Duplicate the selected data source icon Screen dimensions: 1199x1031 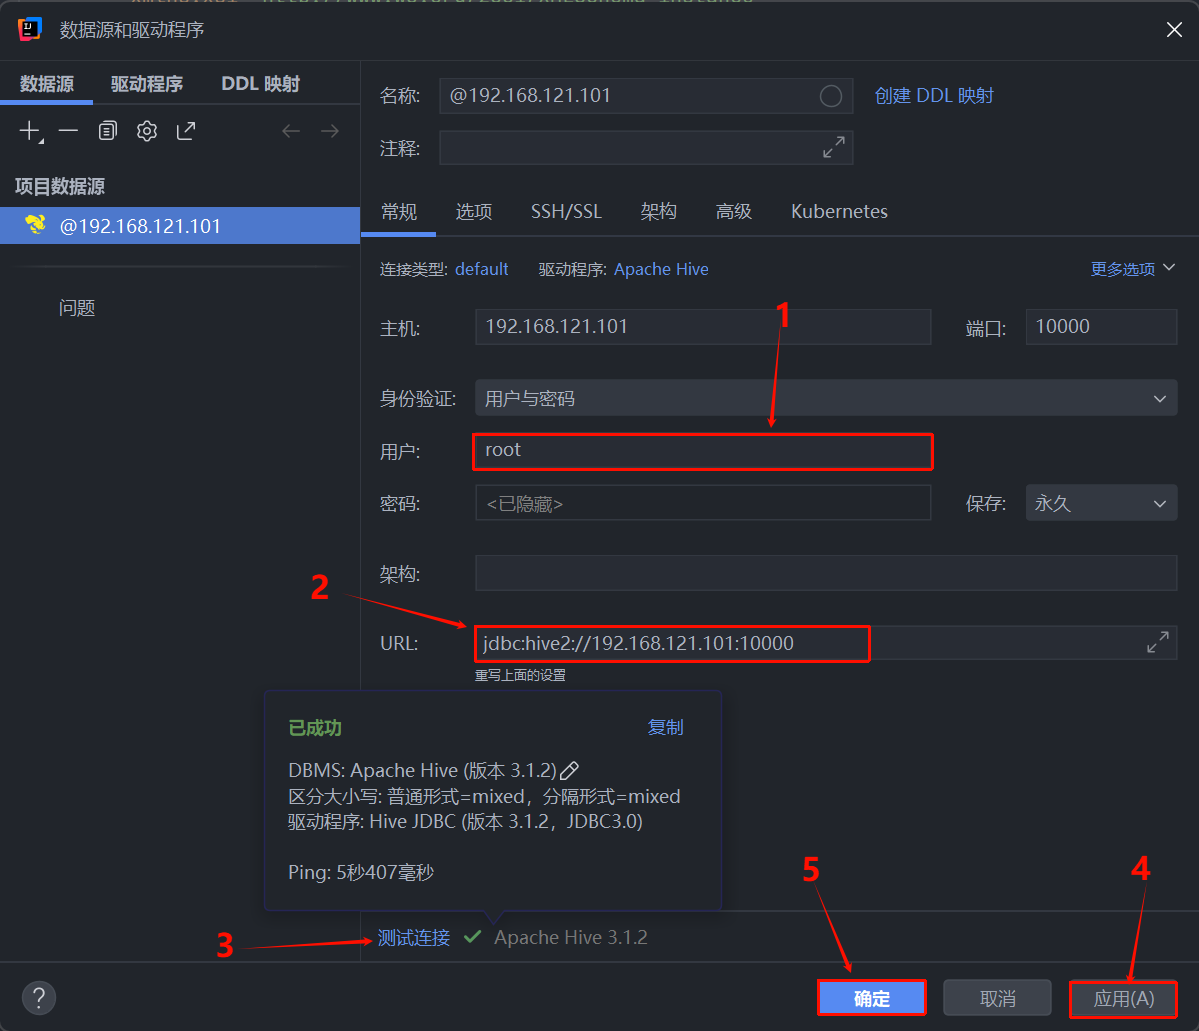click(108, 132)
